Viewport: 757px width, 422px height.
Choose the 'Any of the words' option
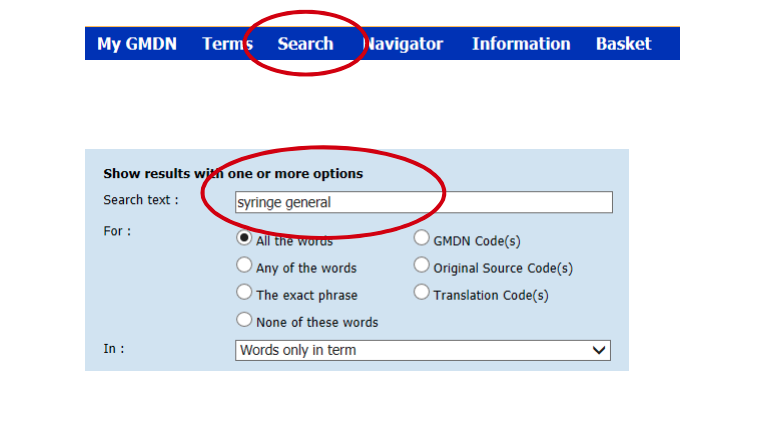pos(244,266)
